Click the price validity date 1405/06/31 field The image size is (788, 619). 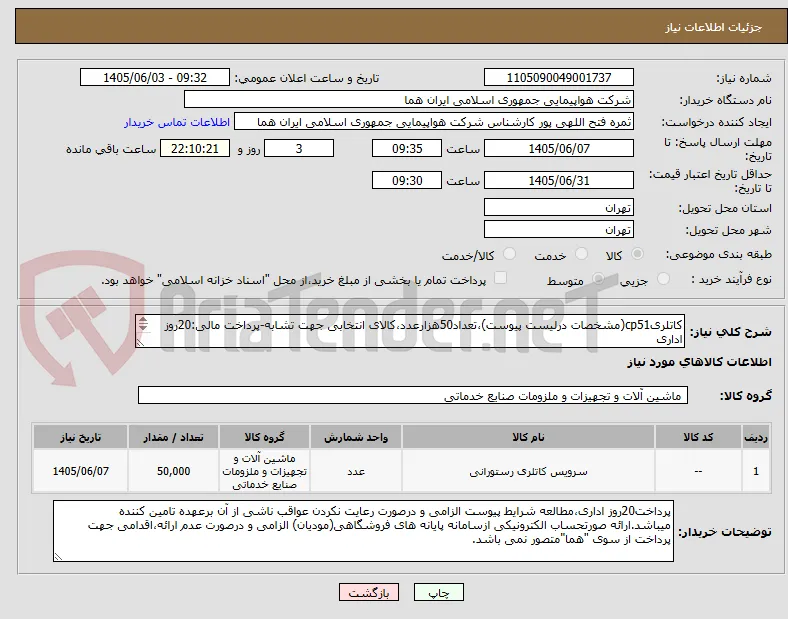558,180
